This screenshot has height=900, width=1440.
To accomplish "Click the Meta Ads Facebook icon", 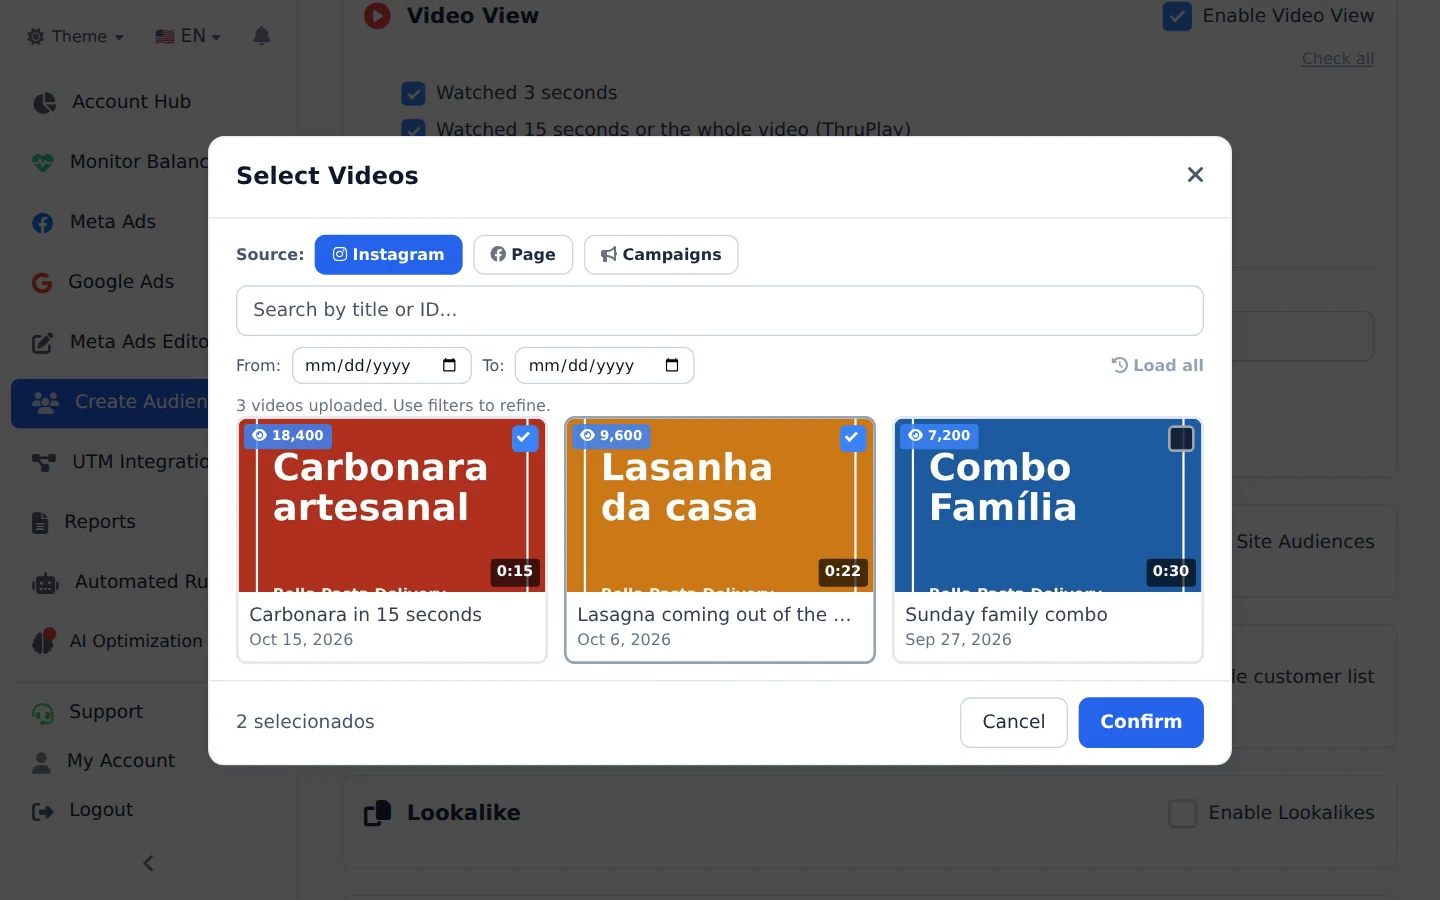I will tap(43, 222).
